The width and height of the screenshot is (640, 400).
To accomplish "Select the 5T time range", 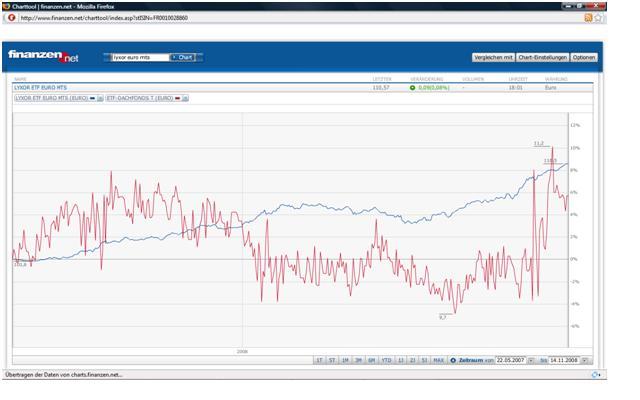I will click(332, 360).
